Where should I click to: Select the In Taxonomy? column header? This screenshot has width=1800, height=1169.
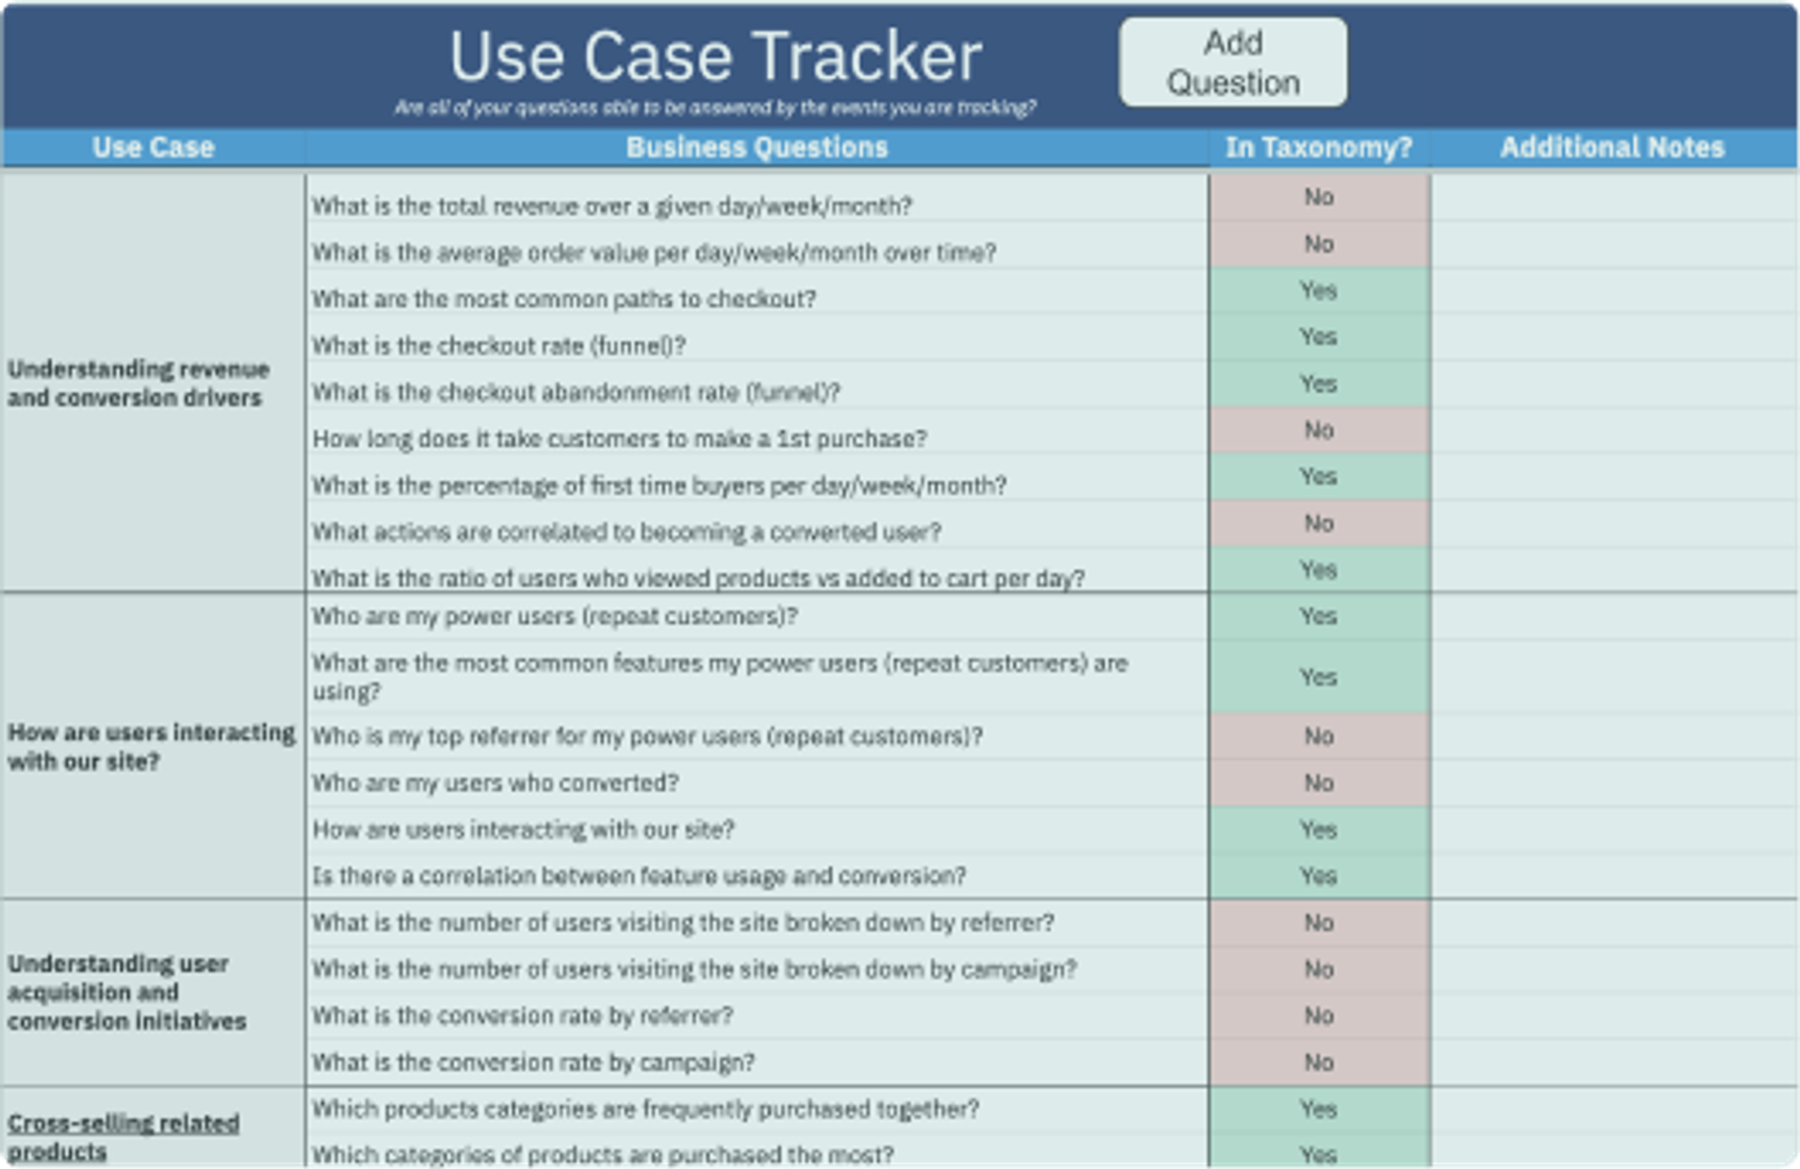[1318, 147]
